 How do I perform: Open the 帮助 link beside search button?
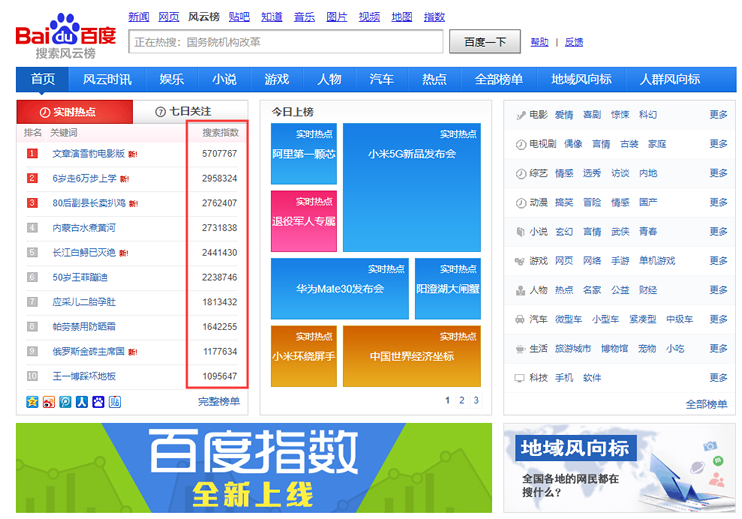539,42
